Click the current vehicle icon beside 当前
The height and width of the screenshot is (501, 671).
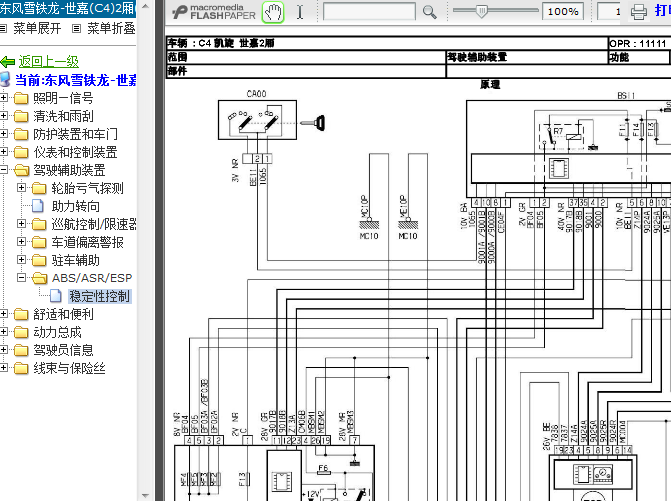[x=5, y=80]
